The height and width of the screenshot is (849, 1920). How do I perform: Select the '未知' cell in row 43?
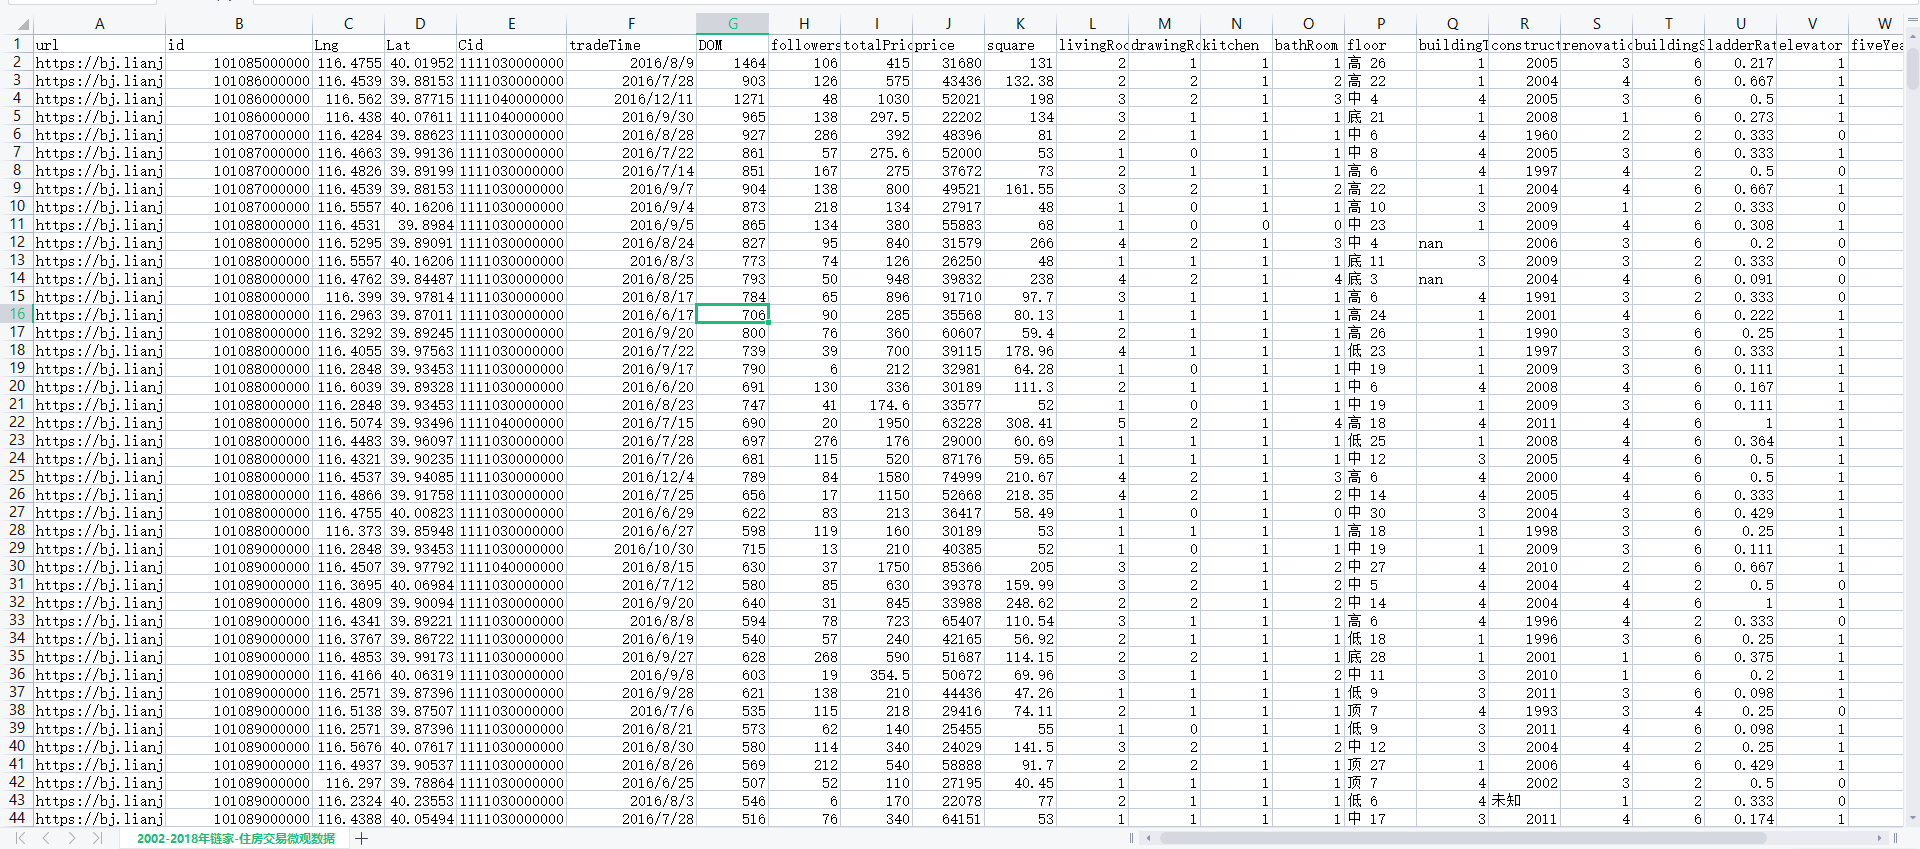(1524, 800)
